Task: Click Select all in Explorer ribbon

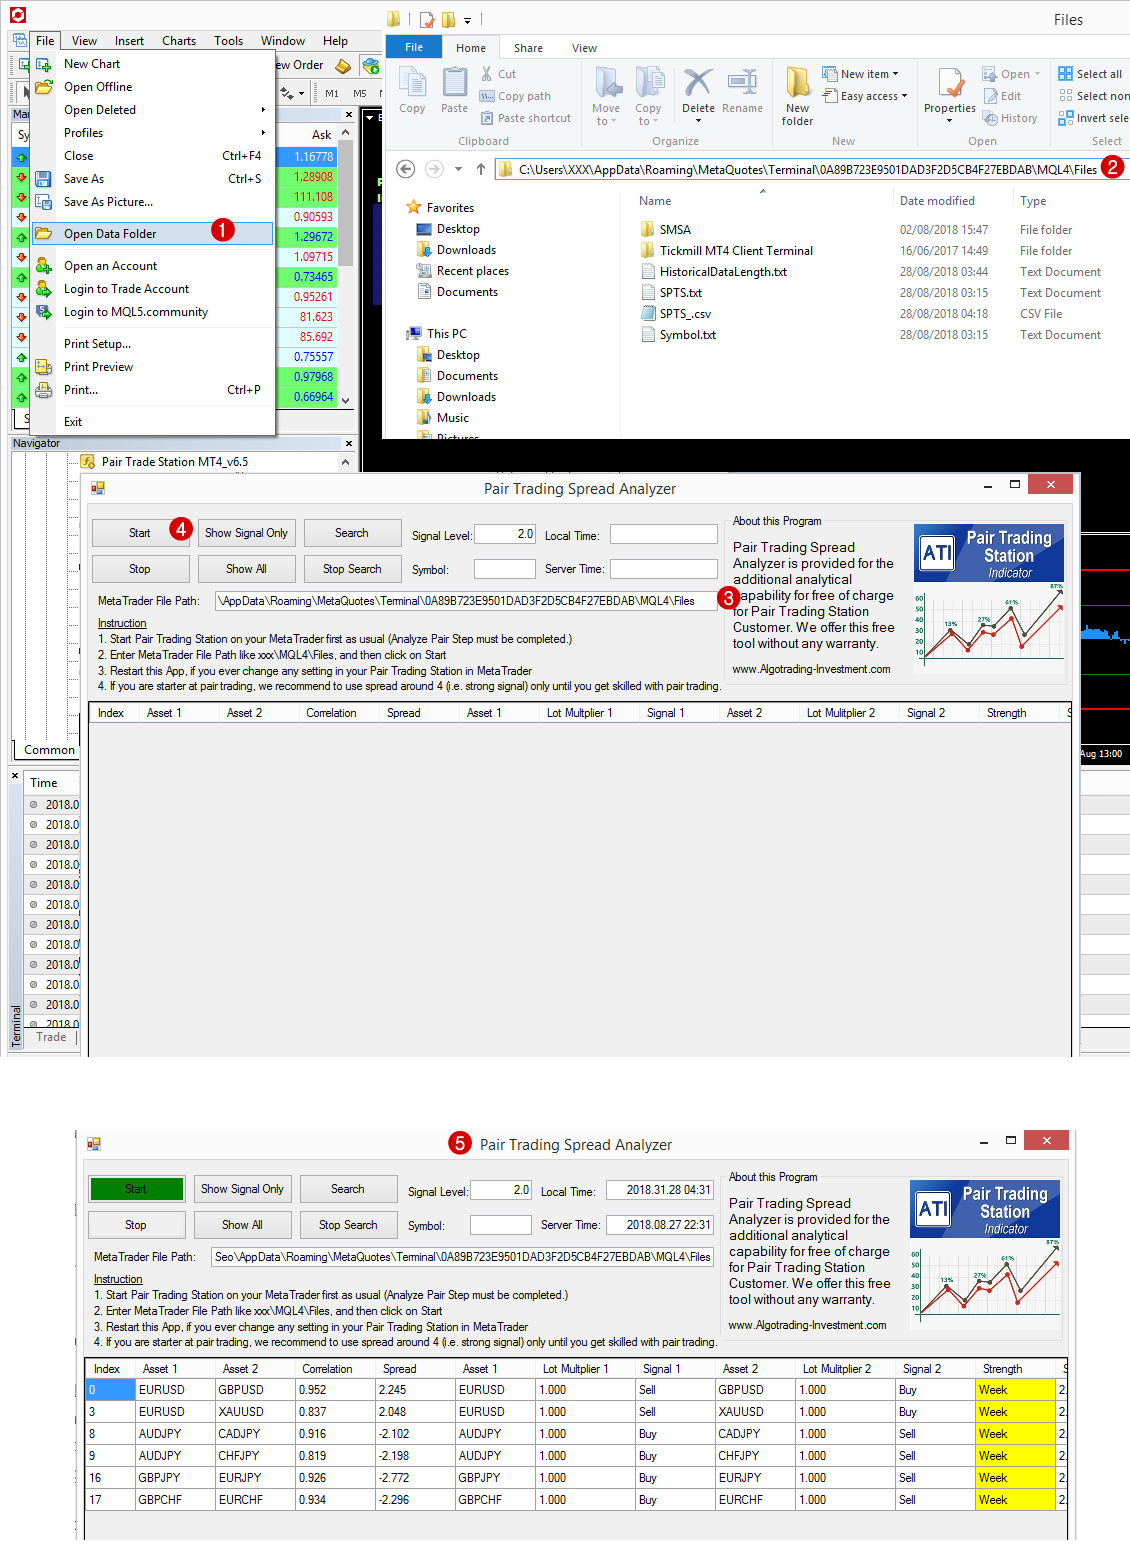Action: [1090, 74]
